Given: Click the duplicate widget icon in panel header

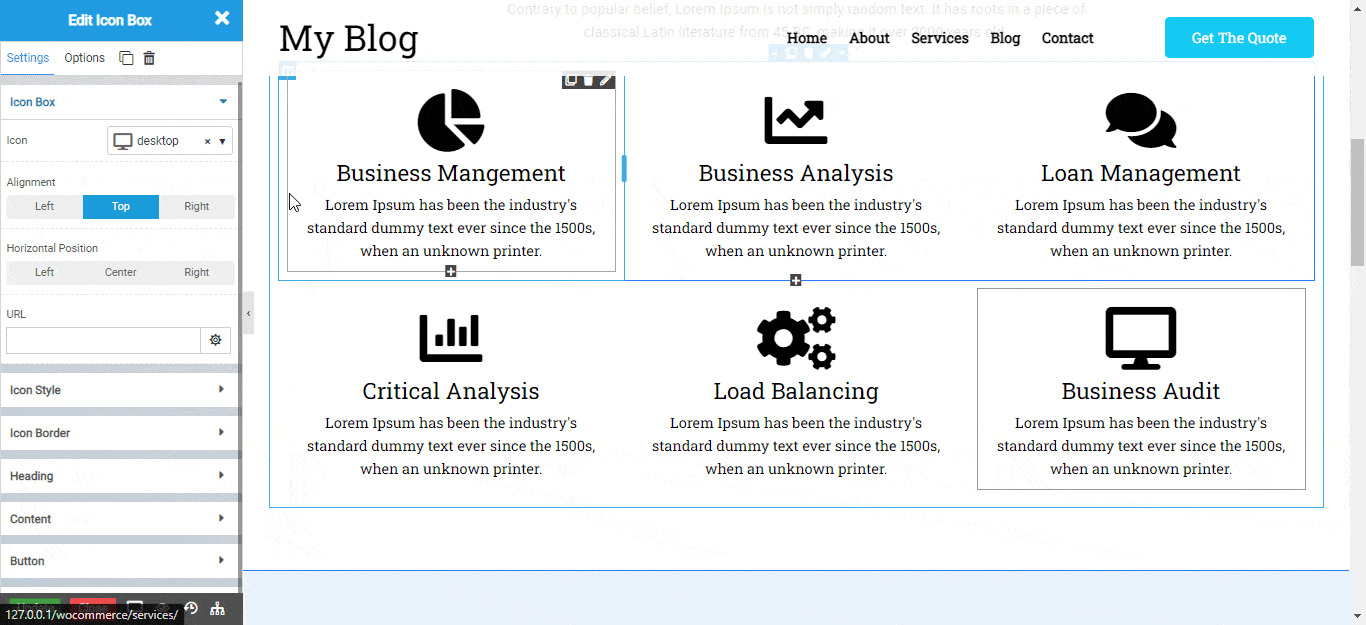Looking at the screenshot, I should 126,58.
